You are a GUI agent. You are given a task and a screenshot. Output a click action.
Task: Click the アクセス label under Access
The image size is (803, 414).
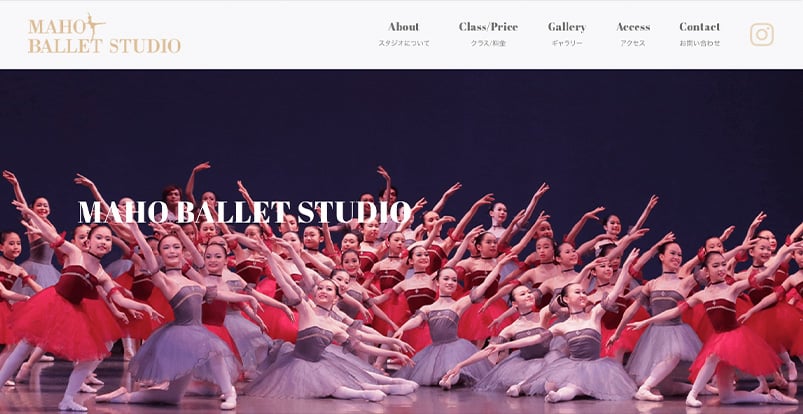pyautogui.click(x=633, y=44)
